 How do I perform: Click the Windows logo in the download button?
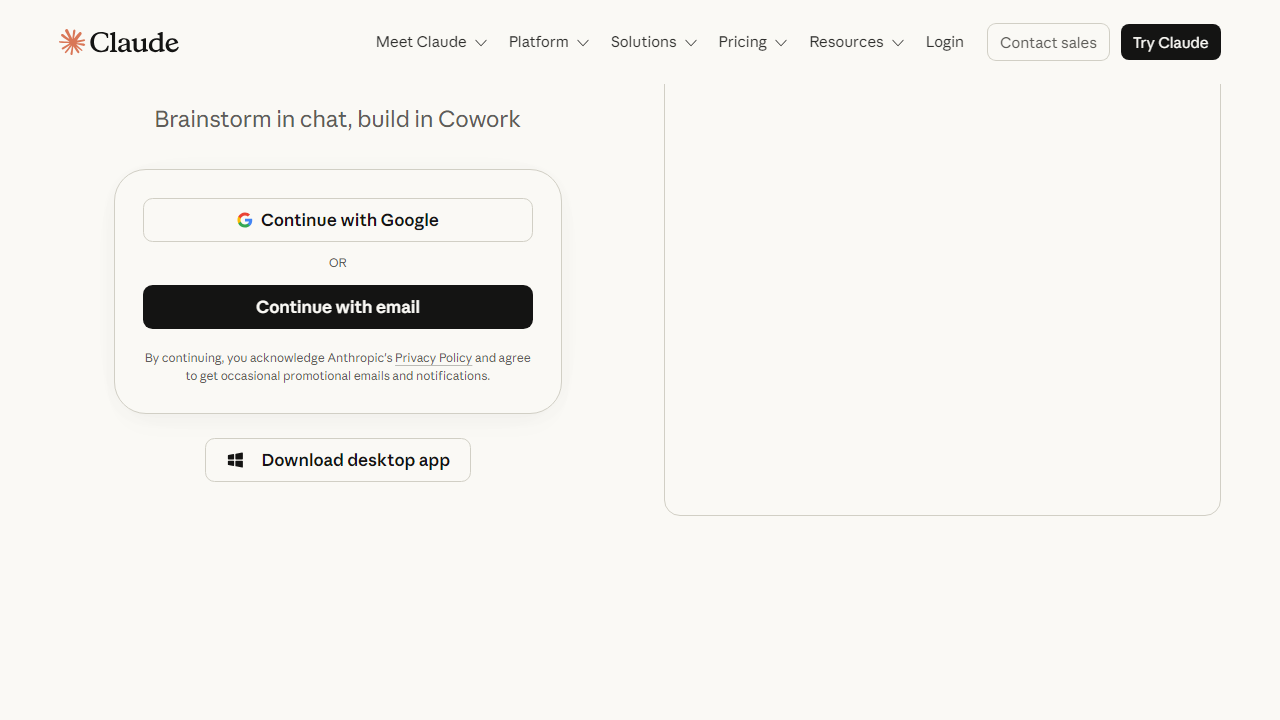point(236,460)
